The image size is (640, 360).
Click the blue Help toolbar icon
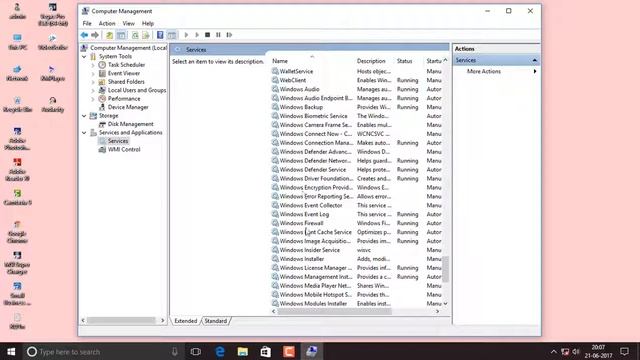coord(160,35)
